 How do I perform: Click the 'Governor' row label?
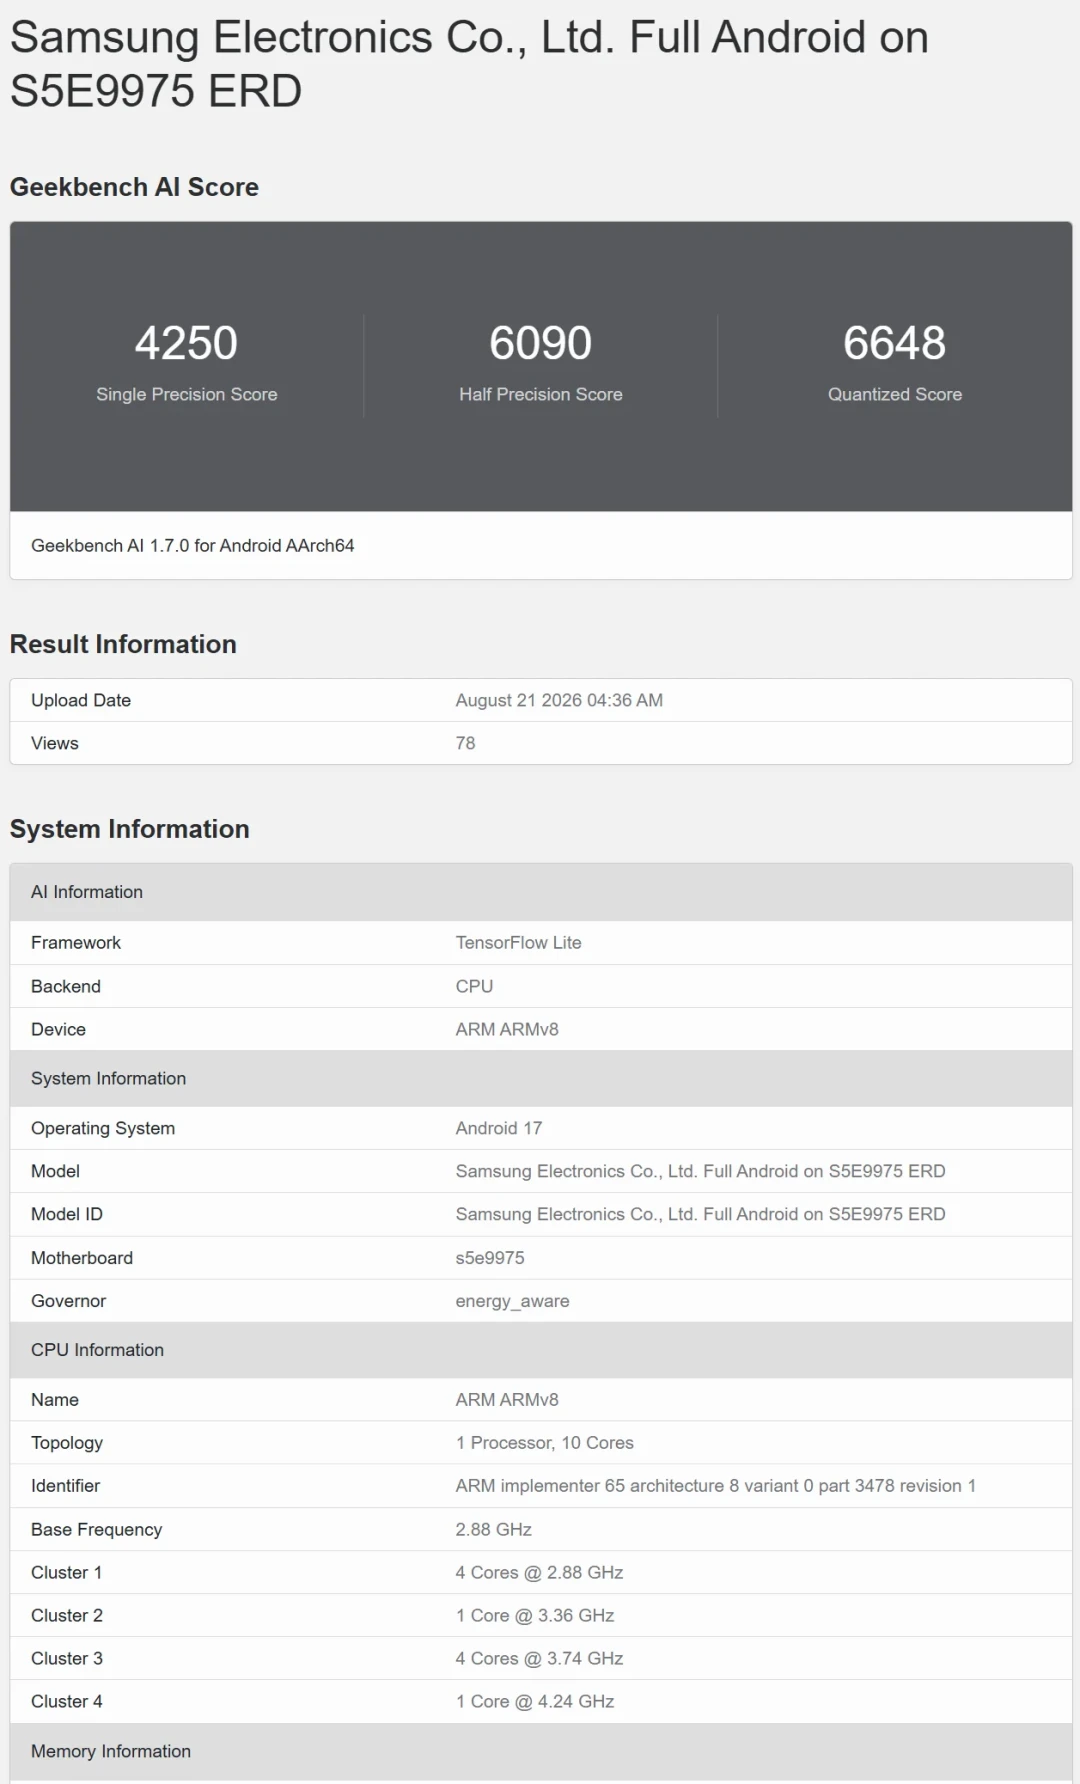click(68, 1301)
